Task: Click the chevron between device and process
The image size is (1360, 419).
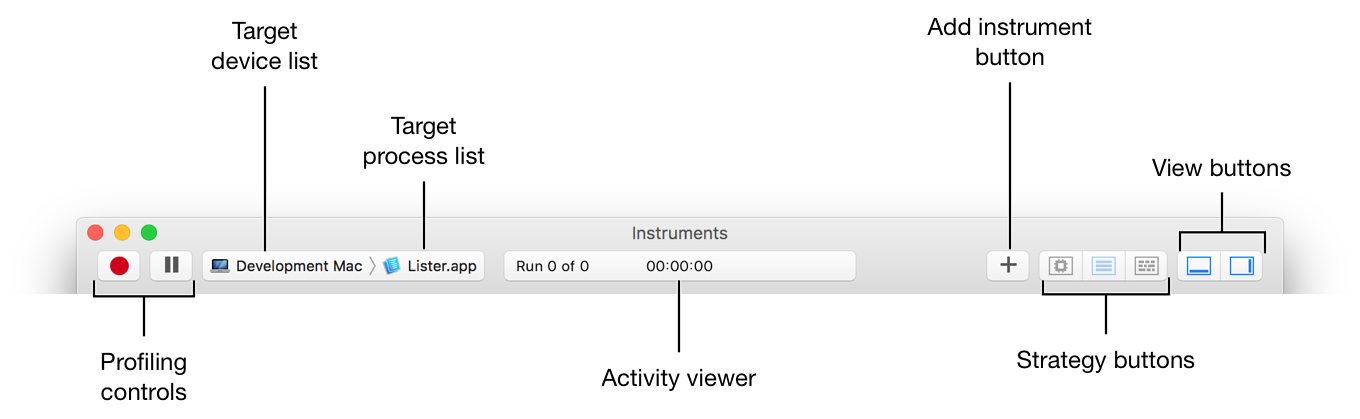Action: [x=372, y=266]
